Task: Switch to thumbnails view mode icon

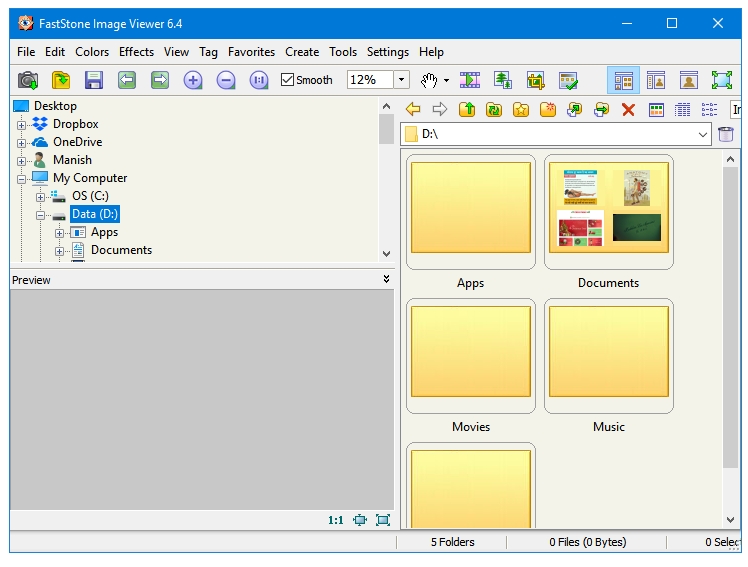Action: [656, 110]
